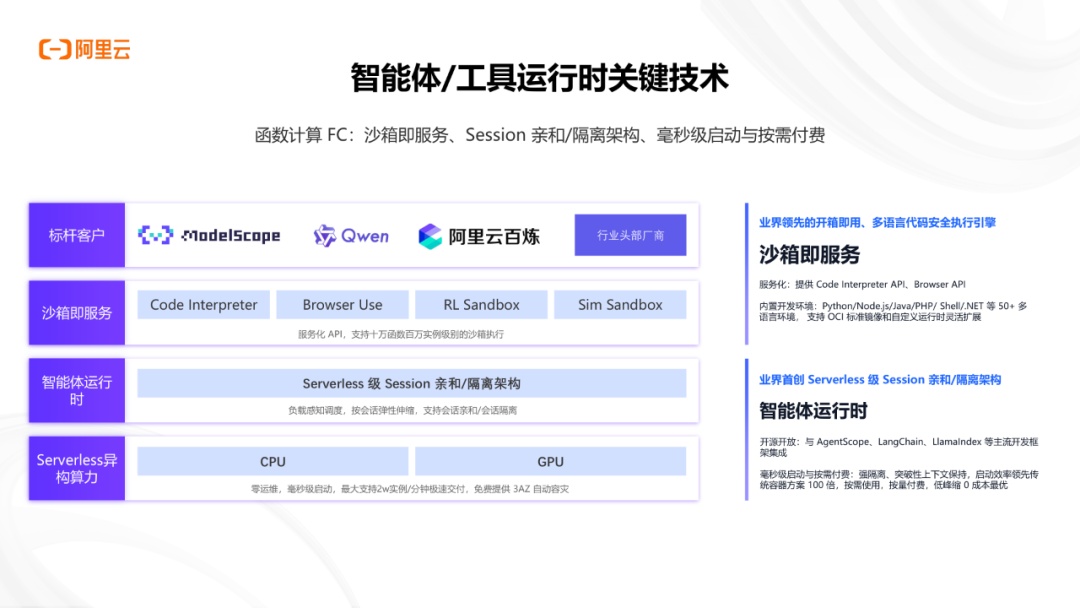This screenshot has width=1080, height=608.
Task: Click the caption 服务化 API，支持十万函数百万实例
Action: point(401,334)
